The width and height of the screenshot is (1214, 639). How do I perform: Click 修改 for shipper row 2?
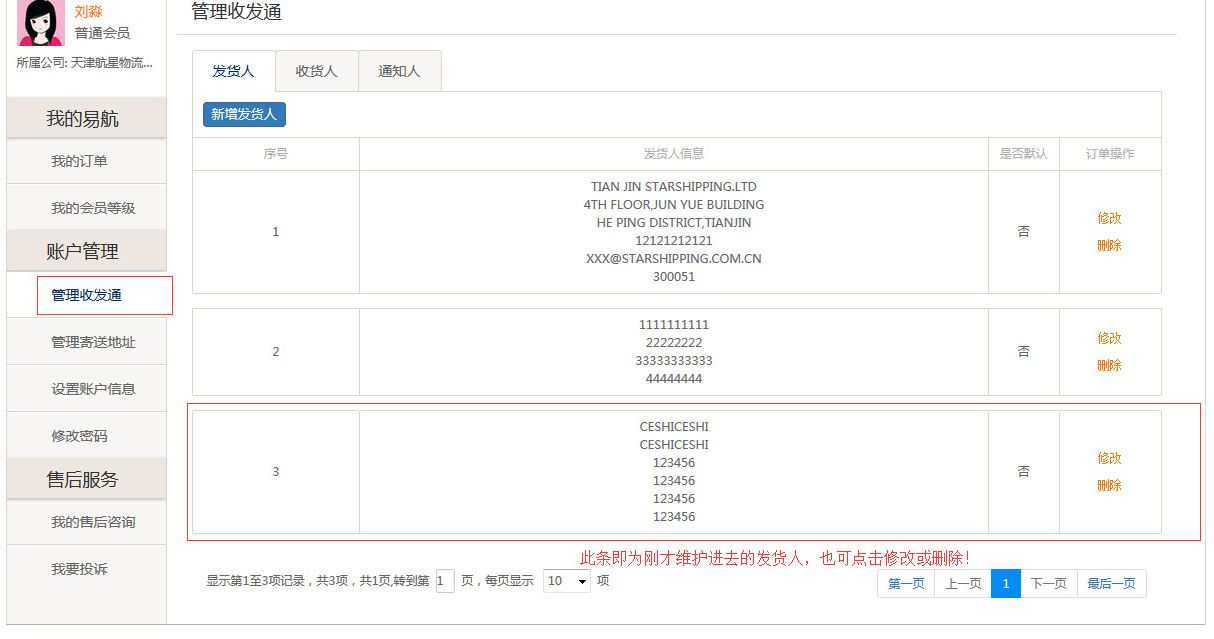[1109, 338]
